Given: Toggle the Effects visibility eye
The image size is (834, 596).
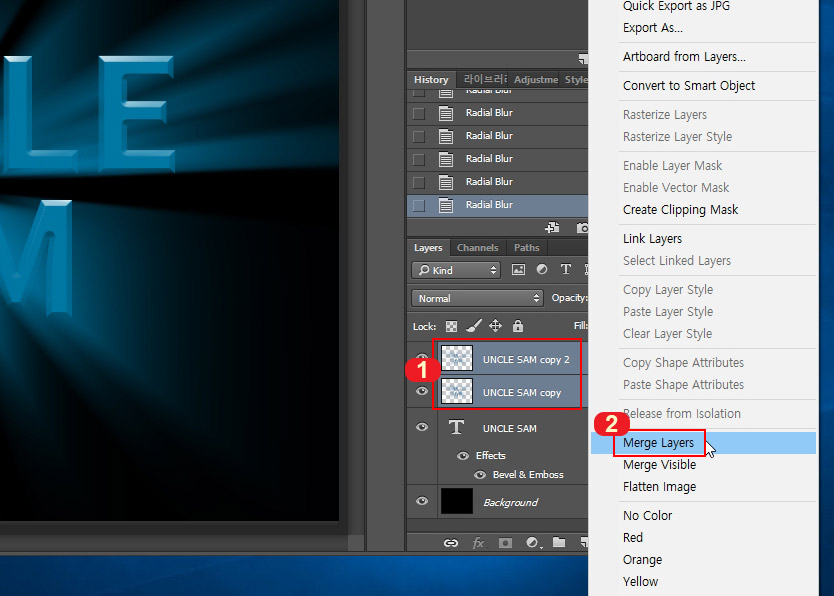Looking at the screenshot, I should pos(463,456).
